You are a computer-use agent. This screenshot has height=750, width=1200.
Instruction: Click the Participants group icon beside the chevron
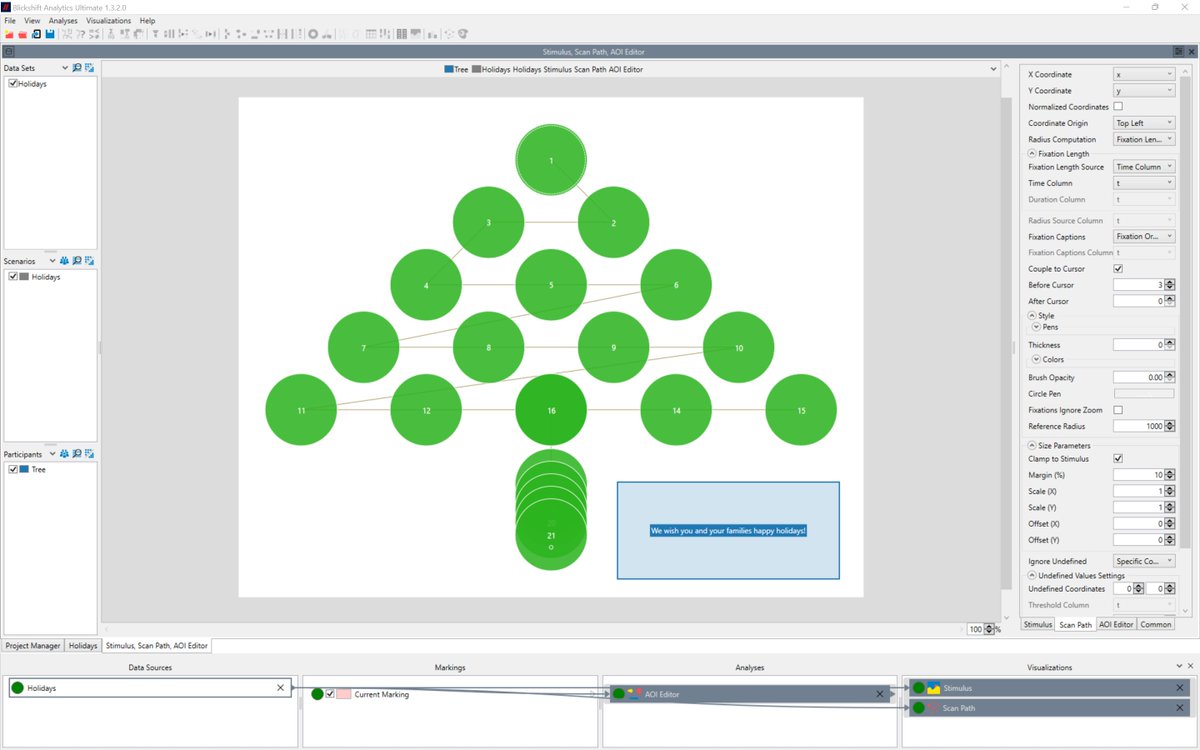[x=65, y=453]
